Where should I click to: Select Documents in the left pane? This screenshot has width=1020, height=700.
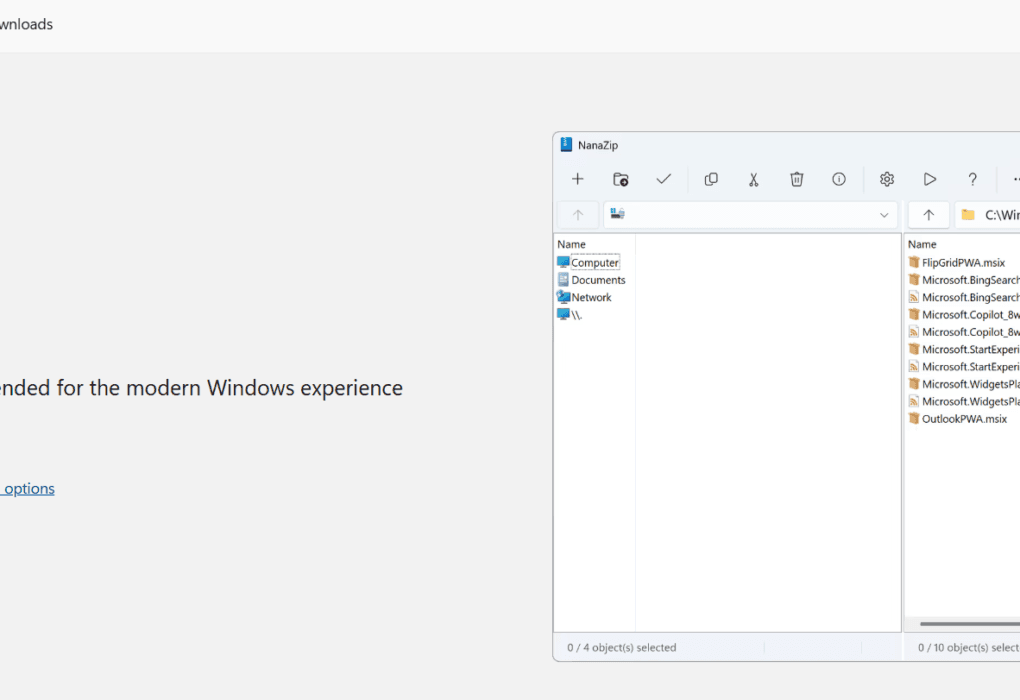click(x=598, y=280)
